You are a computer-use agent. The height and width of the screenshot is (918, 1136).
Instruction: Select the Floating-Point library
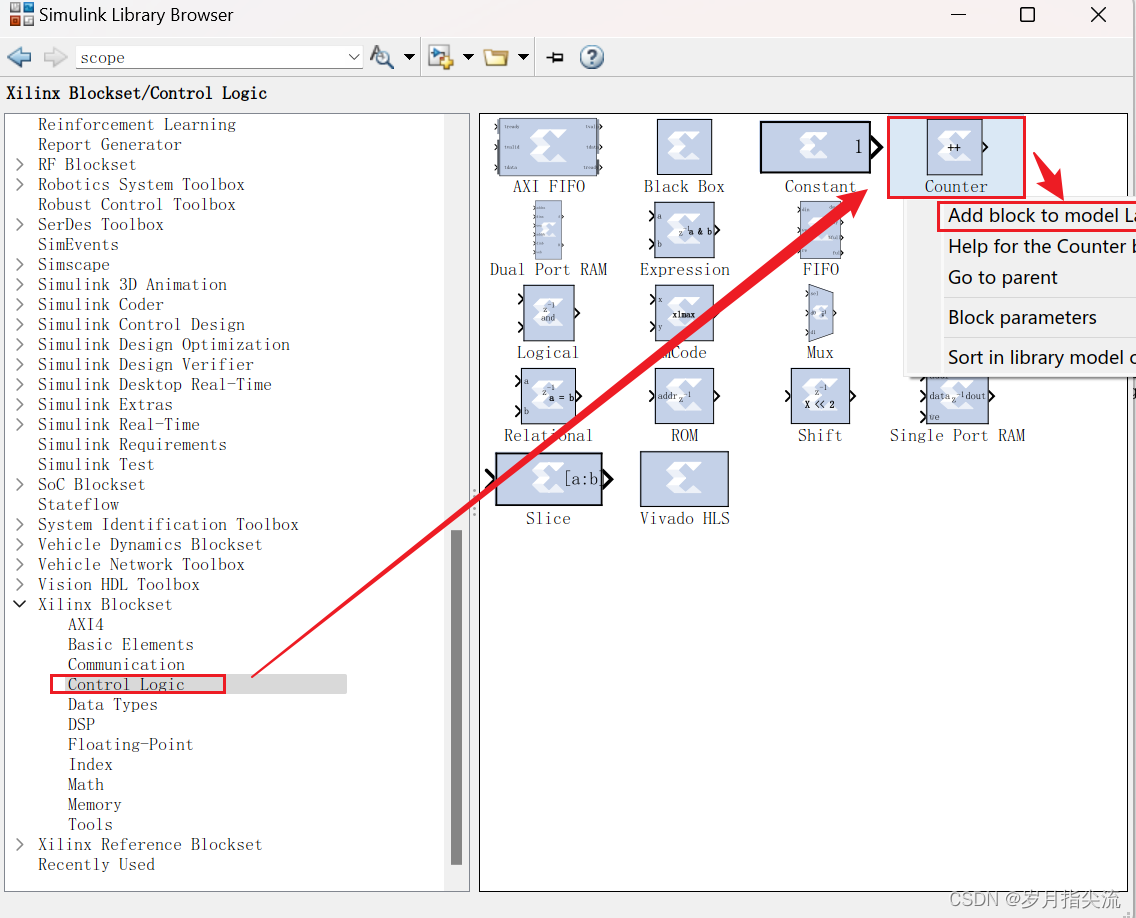point(130,744)
